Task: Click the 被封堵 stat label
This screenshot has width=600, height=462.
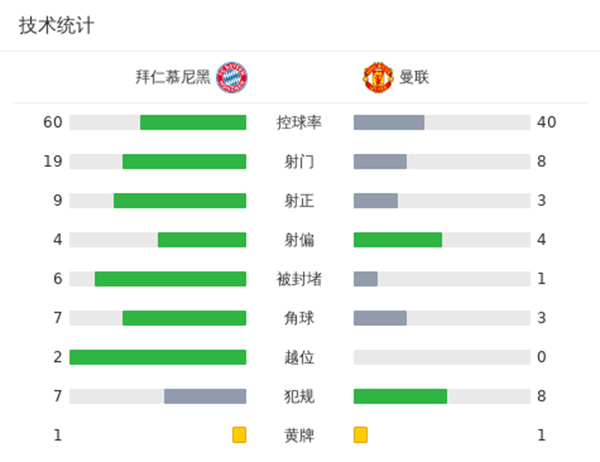Action: point(299,279)
